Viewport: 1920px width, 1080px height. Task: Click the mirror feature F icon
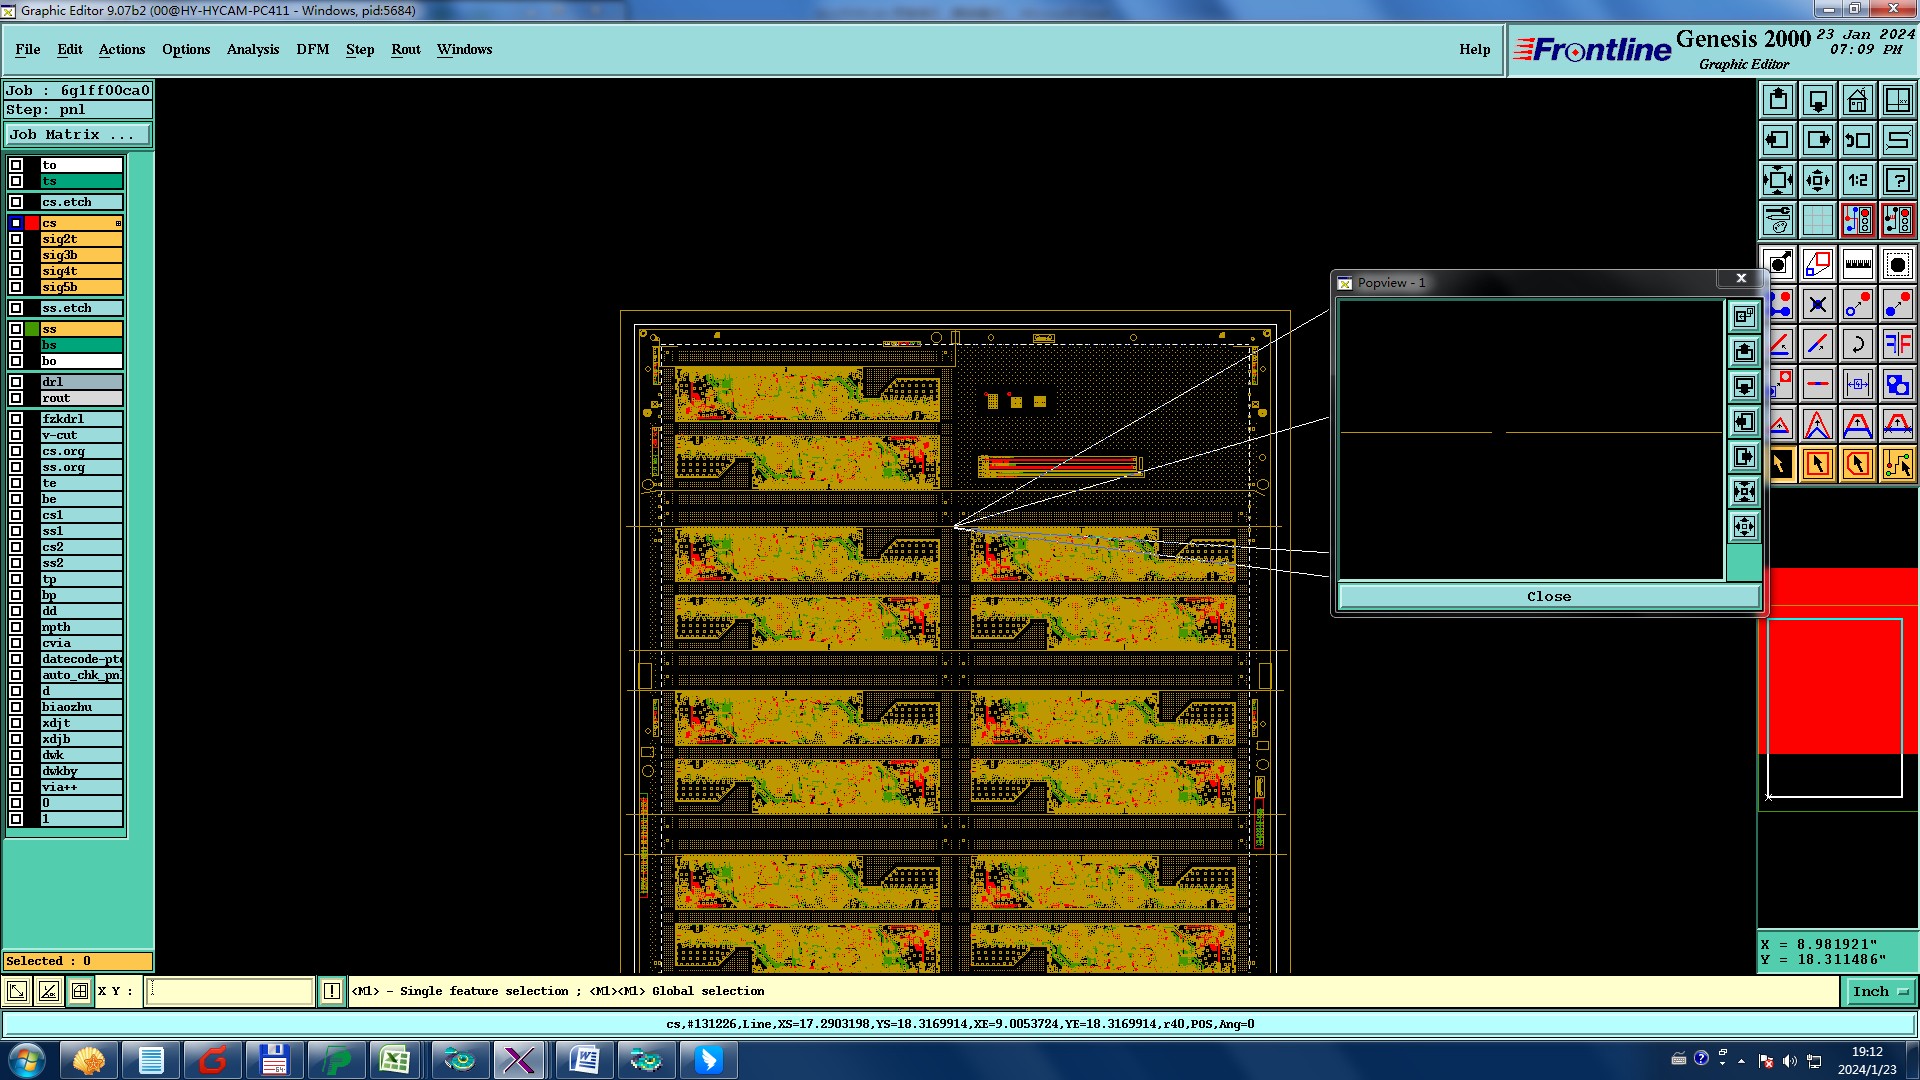(x=1897, y=344)
